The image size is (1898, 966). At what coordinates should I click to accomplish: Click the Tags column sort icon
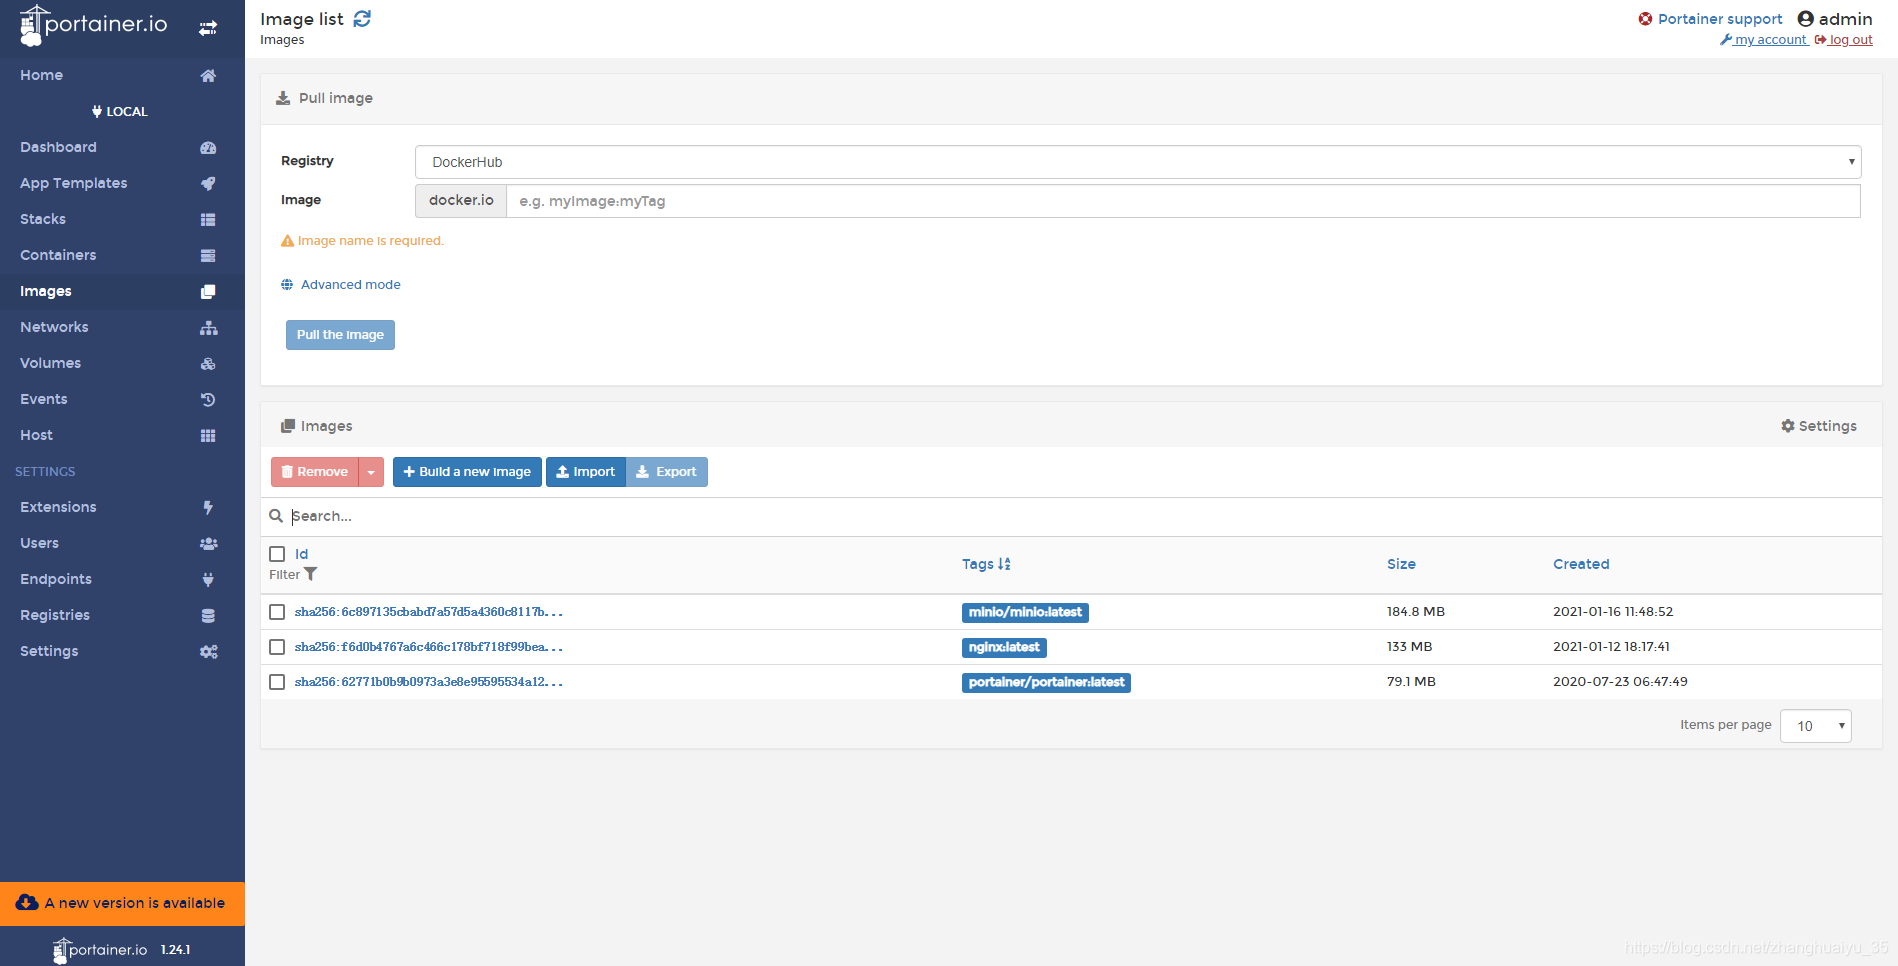[x=1004, y=564]
